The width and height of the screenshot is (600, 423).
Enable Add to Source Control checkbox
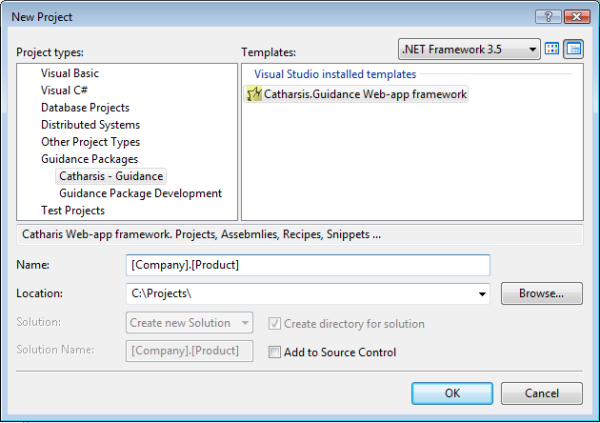[274, 352]
